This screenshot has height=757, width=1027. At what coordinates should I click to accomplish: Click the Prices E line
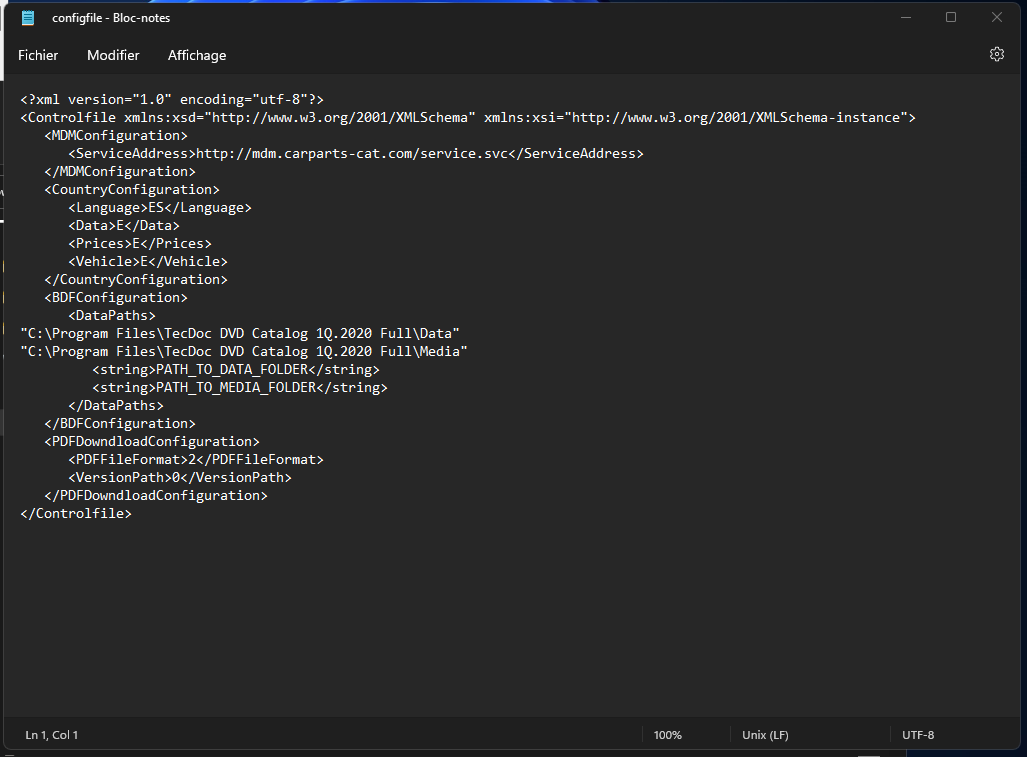pyautogui.click(x=140, y=244)
